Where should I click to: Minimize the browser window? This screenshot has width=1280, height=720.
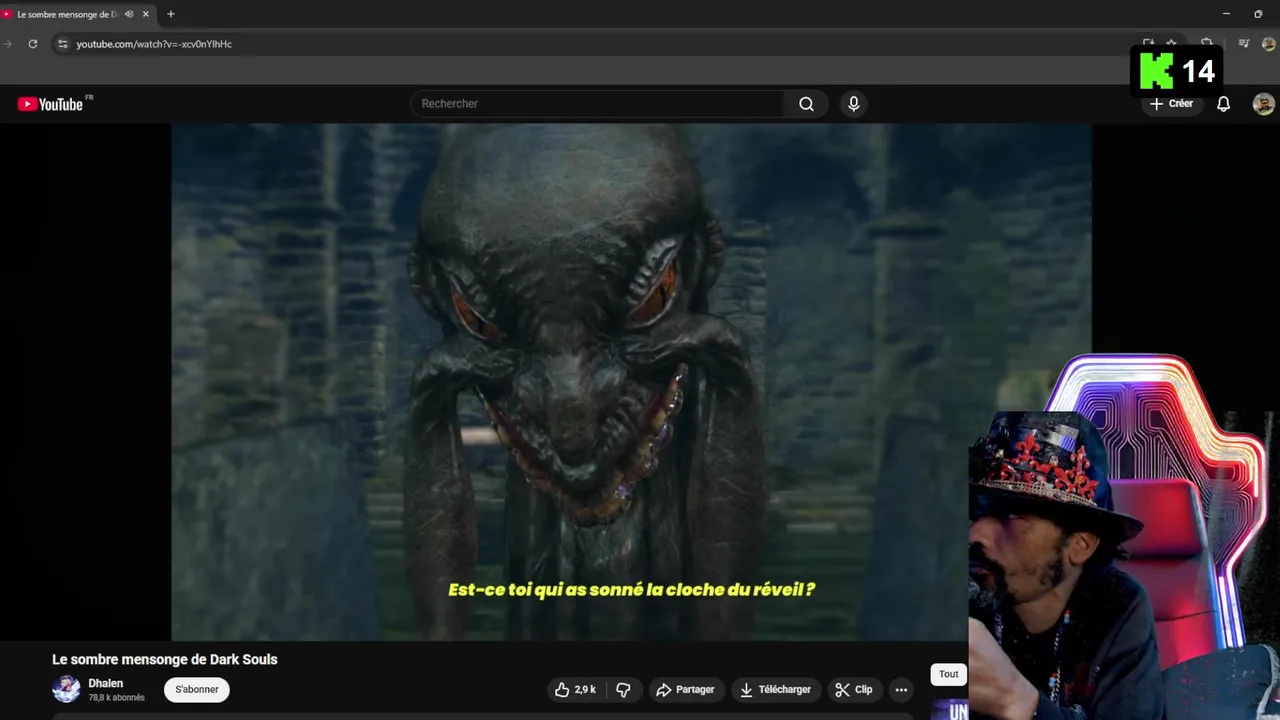(1226, 14)
